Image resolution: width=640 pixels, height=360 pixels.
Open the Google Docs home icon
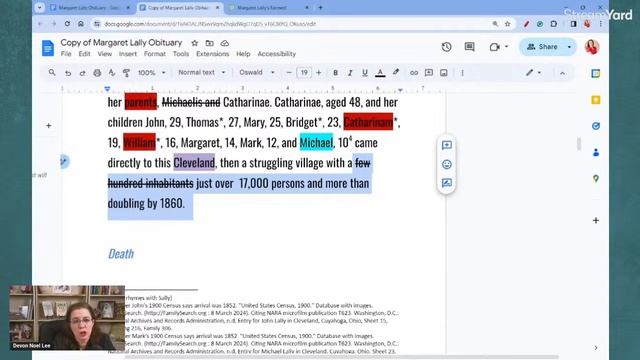pyautogui.click(x=48, y=48)
